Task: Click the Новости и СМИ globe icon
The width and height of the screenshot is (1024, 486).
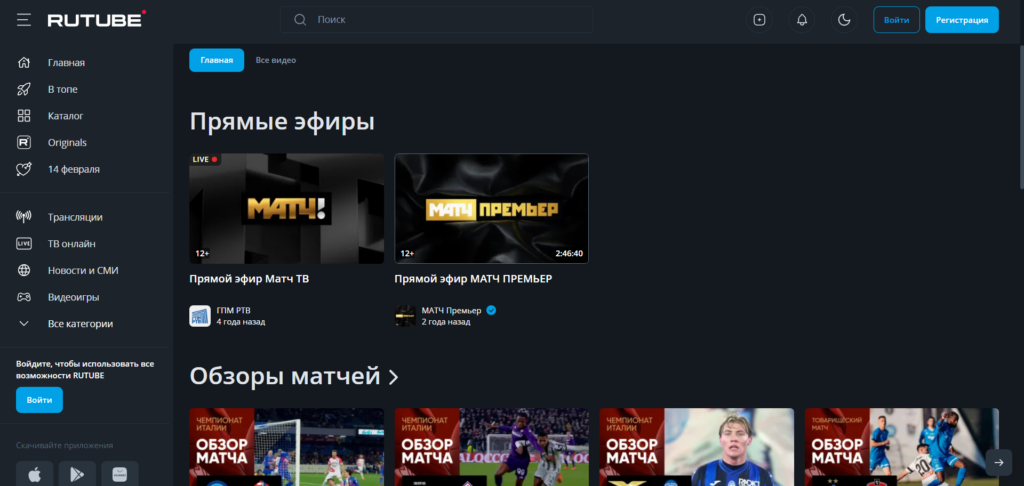Action: (x=24, y=270)
